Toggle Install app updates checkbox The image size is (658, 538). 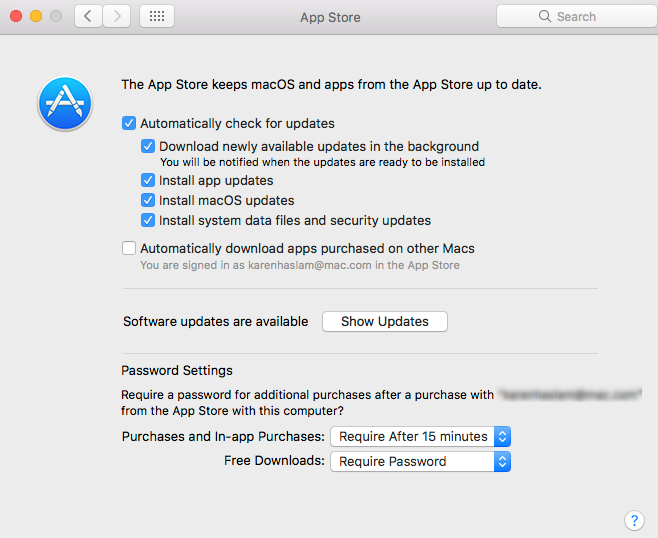148,180
